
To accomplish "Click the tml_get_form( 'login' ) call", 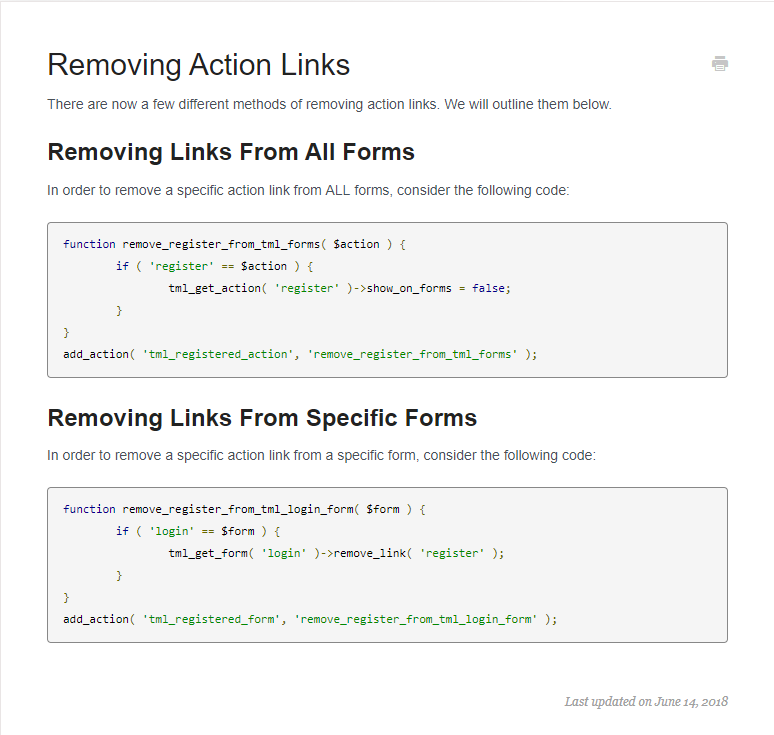I will coord(240,553).
